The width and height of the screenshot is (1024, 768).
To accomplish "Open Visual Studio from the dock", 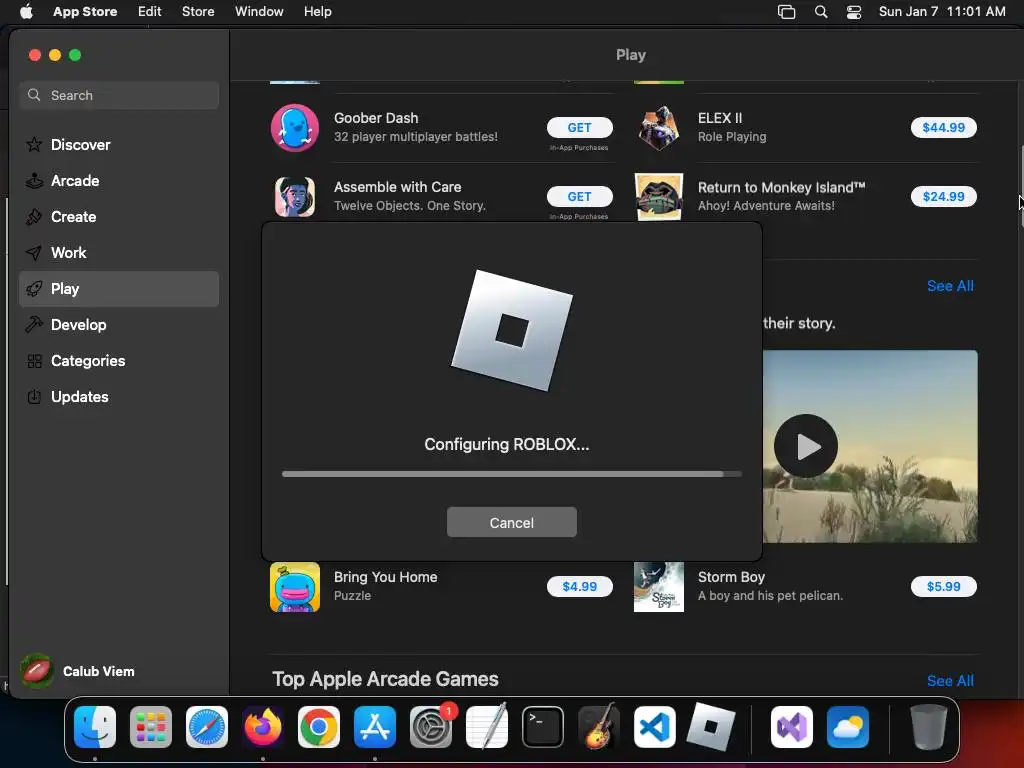I will [x=792, y=727].
